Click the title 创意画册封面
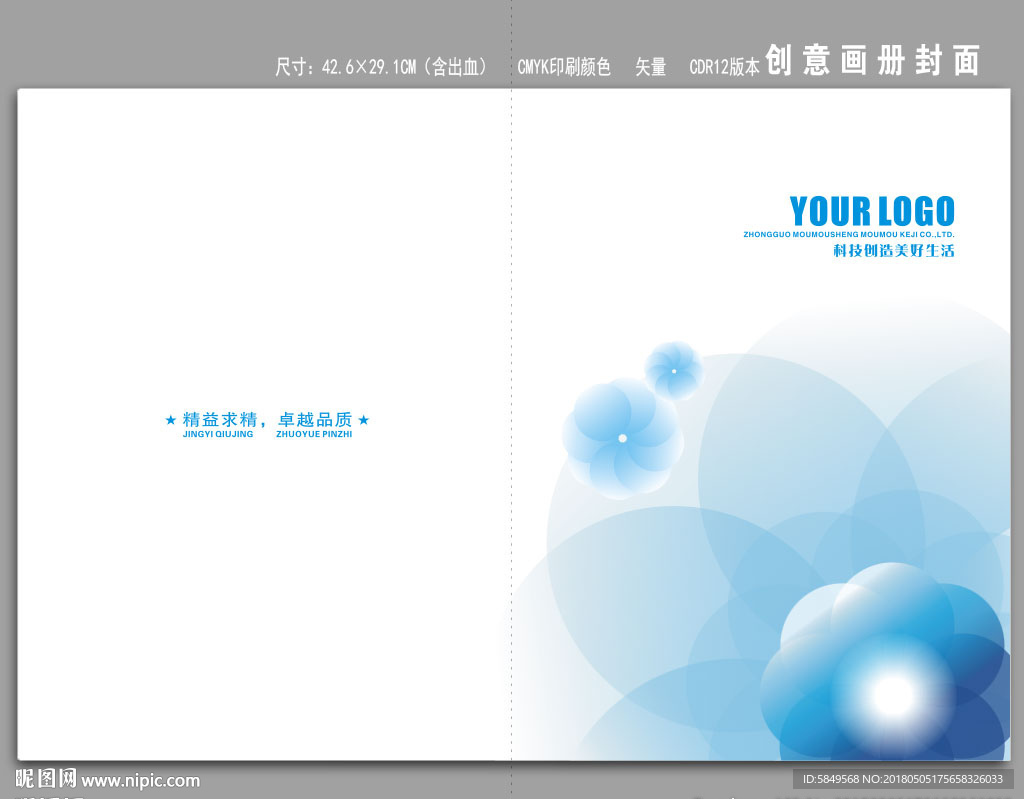Screen dimensions: 1024x799 [872, 60]
